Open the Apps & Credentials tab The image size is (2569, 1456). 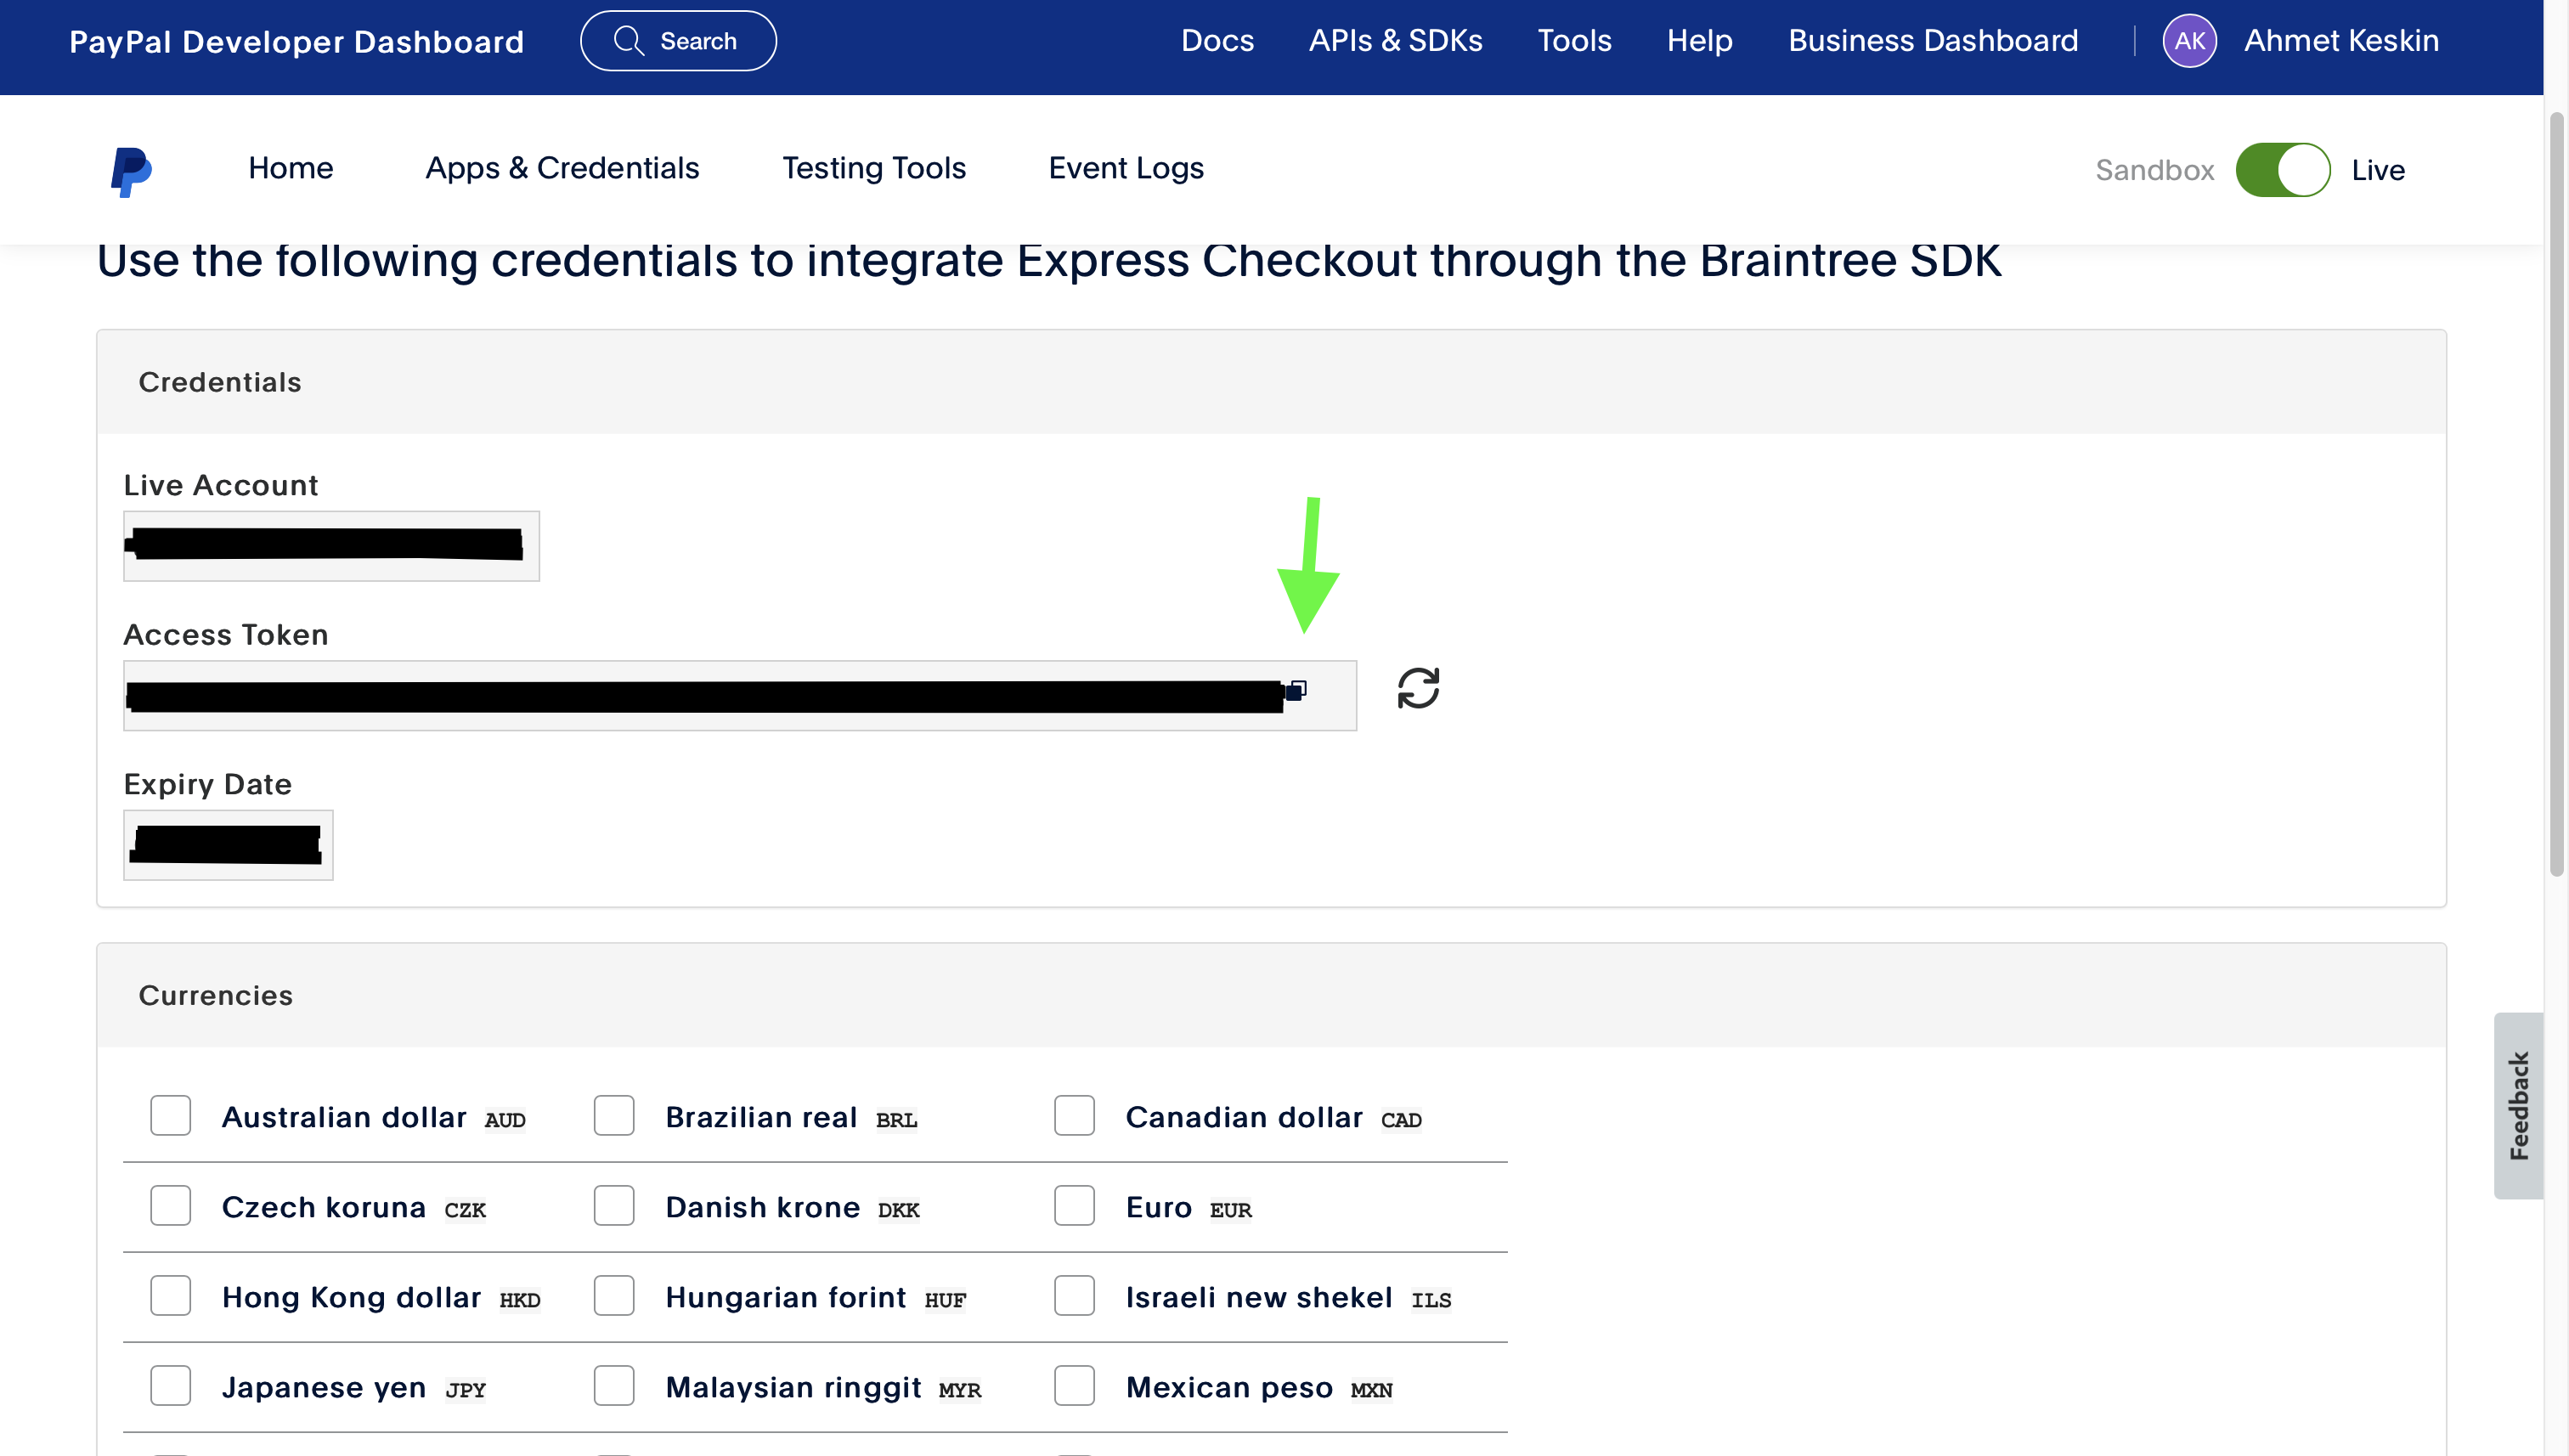[x=562, y=168]
